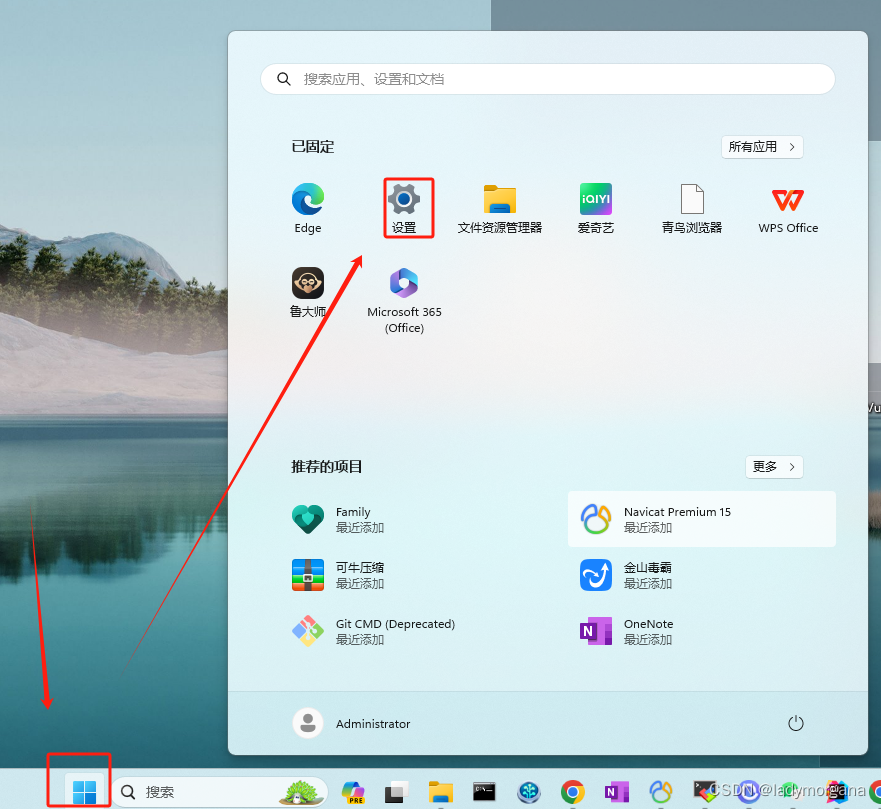Click the 已固定 pinned section heading

point(312,147)
